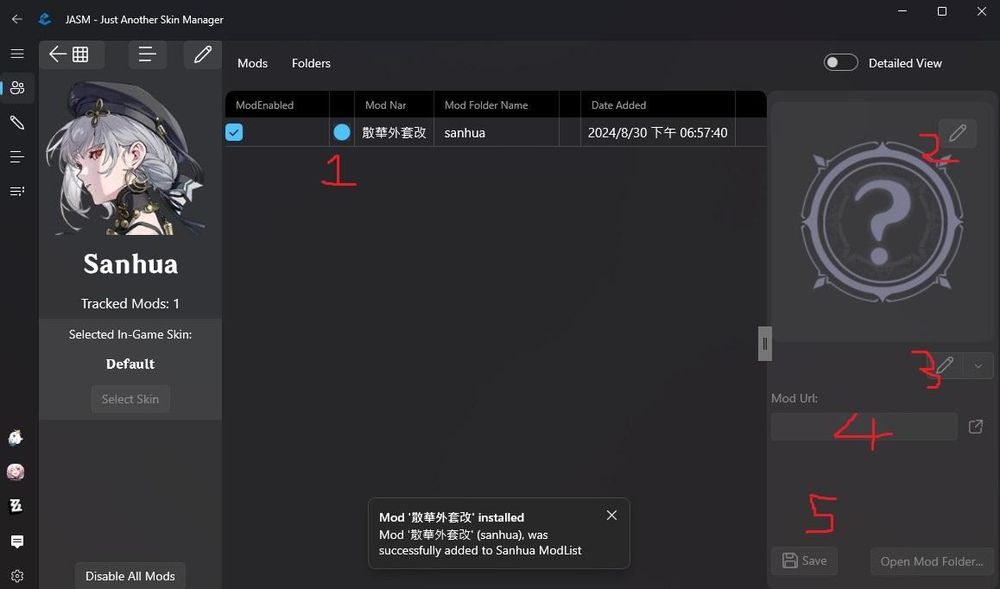Open the external link icon beside Mod Url

coord(975,426)
